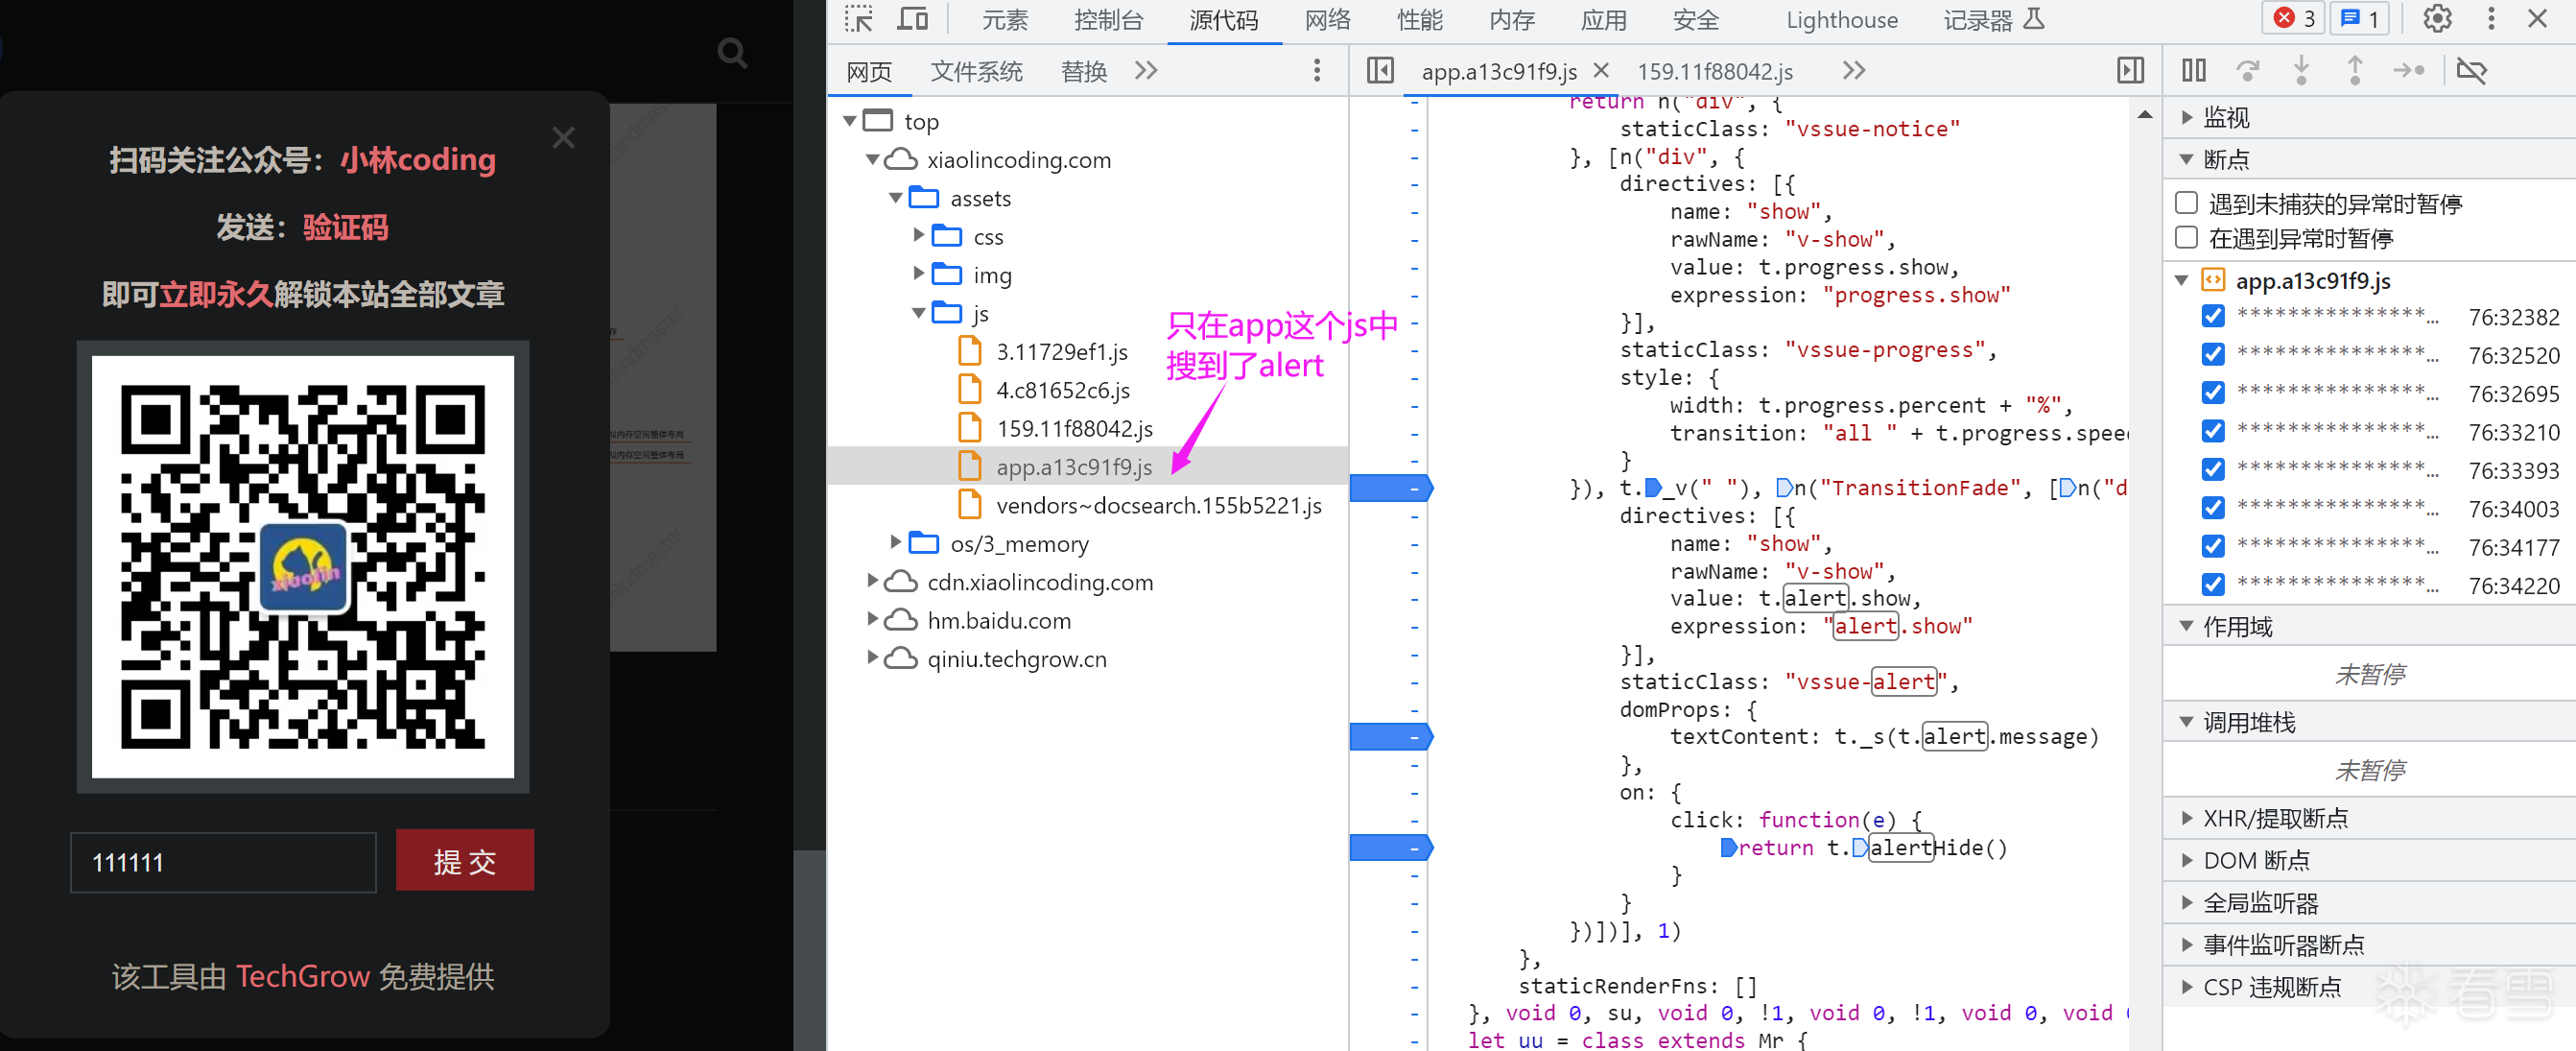Image resolution: width=2576 pixels, height=1051 pixels.
Task: Uncheck breakpoint at 76:32382
Action: pyautogui.click(x=2212, y=317)
